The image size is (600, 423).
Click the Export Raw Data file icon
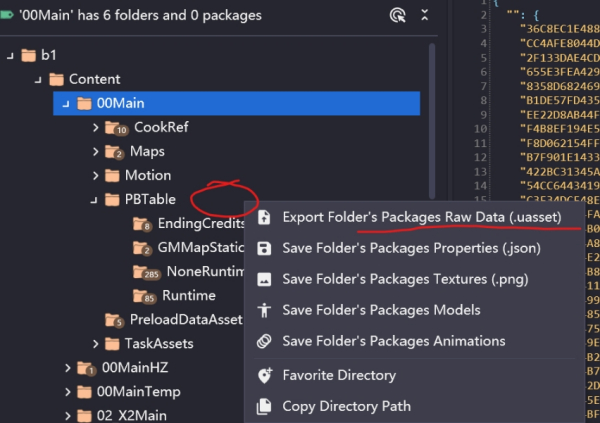[x=264, y=217]
